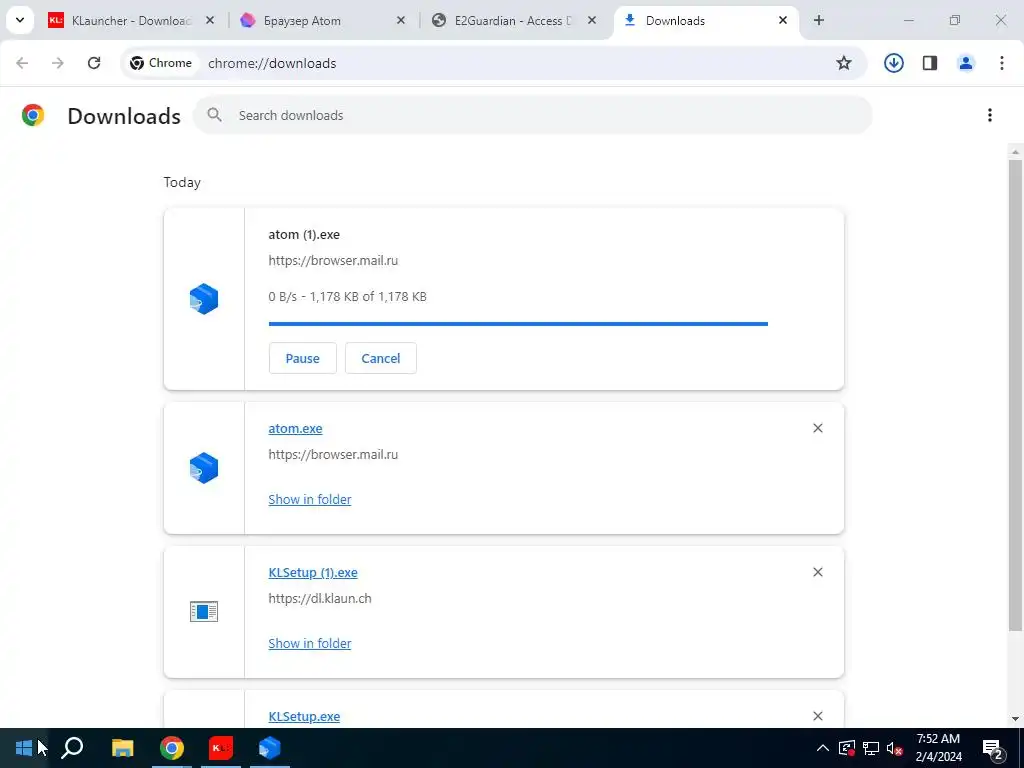Click the Chrome site info chip
1024x768 pixels.
[x=161, y=63]
